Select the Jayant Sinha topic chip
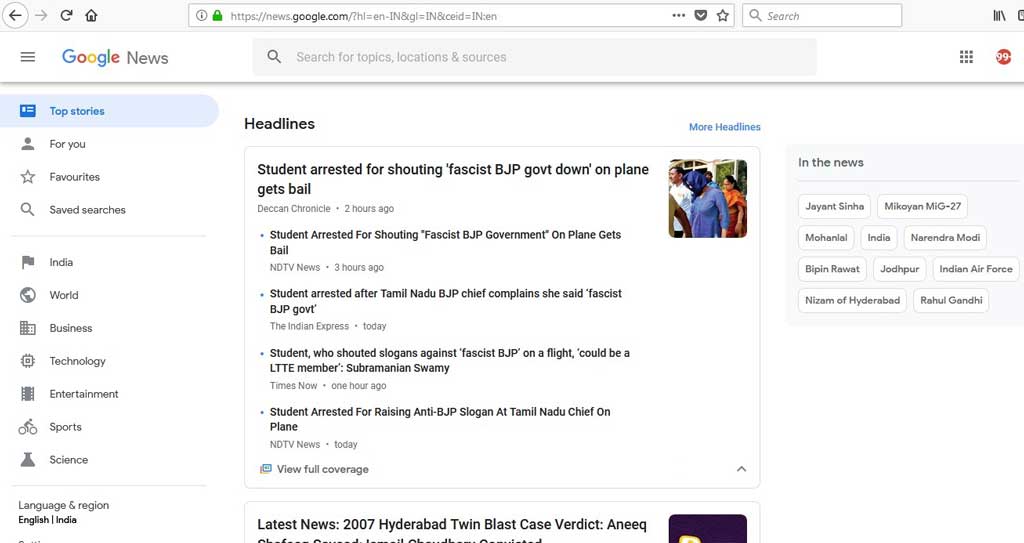Viewport: 1024px width, 543px height. pyautogui.click(x=834, y=206)
